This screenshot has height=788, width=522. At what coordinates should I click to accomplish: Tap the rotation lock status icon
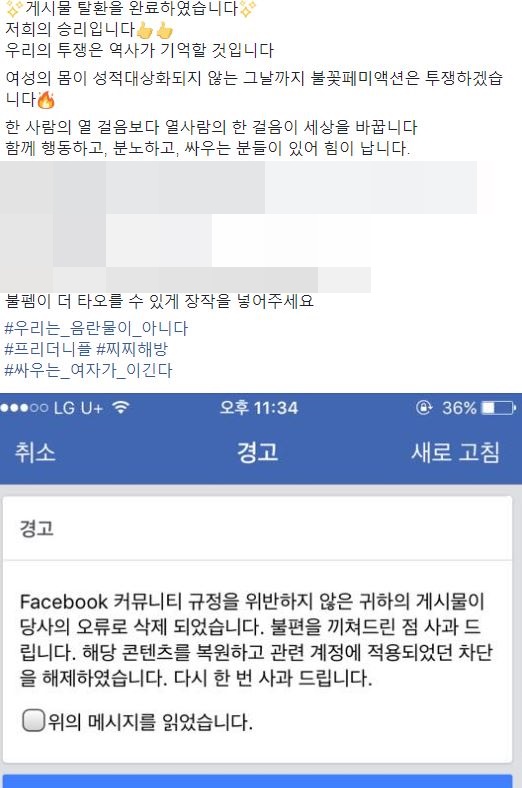(424, 408)
